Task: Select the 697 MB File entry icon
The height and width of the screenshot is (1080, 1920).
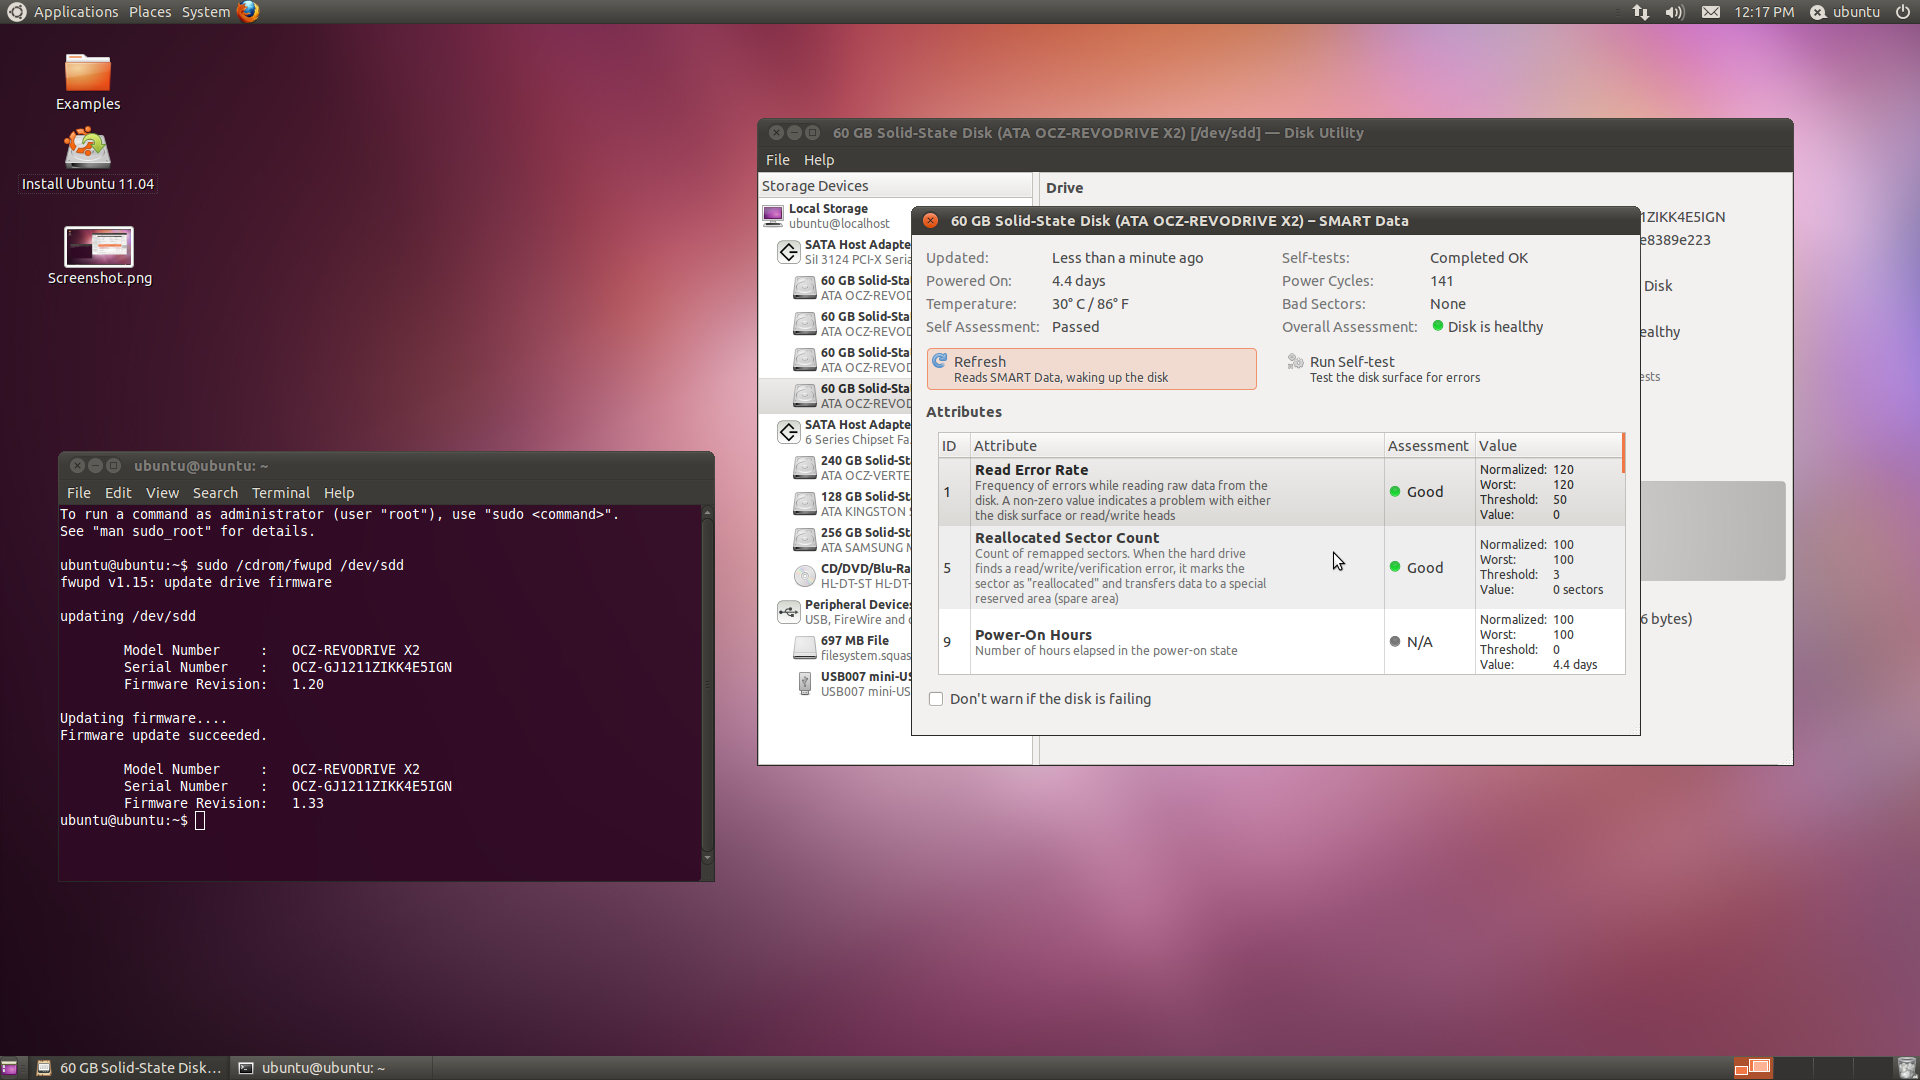Action: (804, 648)
